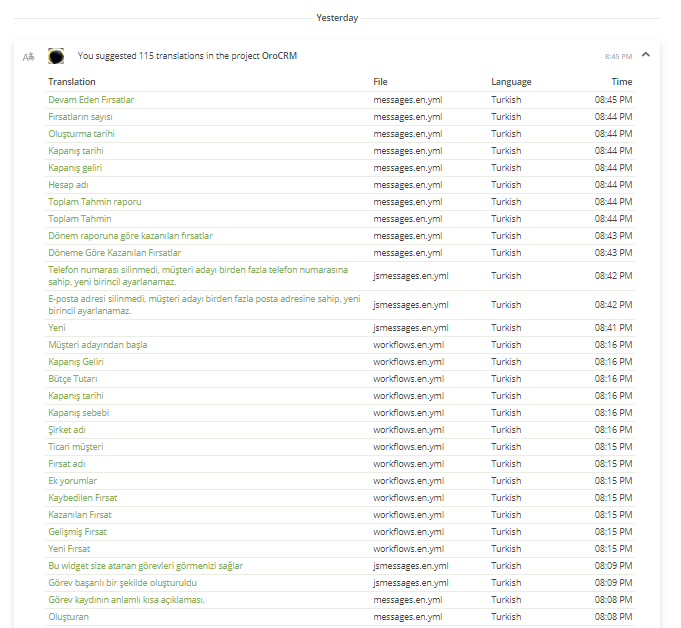
Task: Click 08:45 PM time in first row
Action: (x=613, y=100)
